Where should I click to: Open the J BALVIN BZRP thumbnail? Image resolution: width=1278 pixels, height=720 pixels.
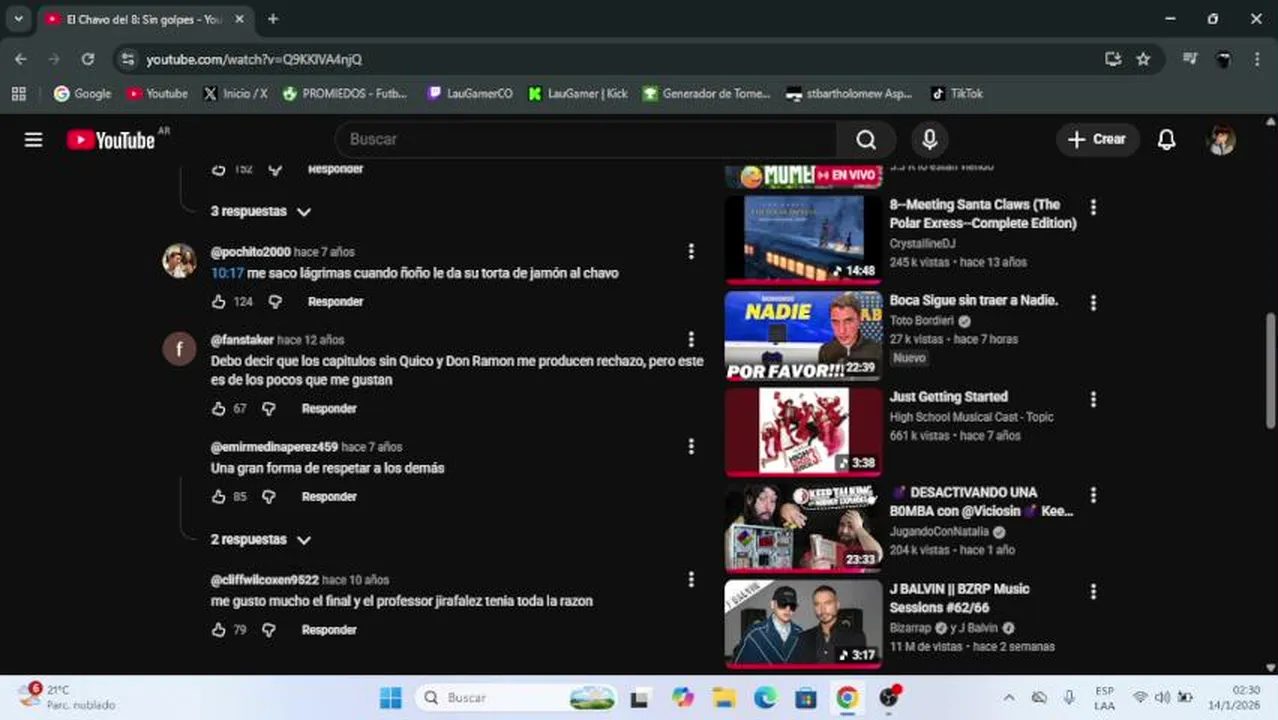tap(804, 623)
